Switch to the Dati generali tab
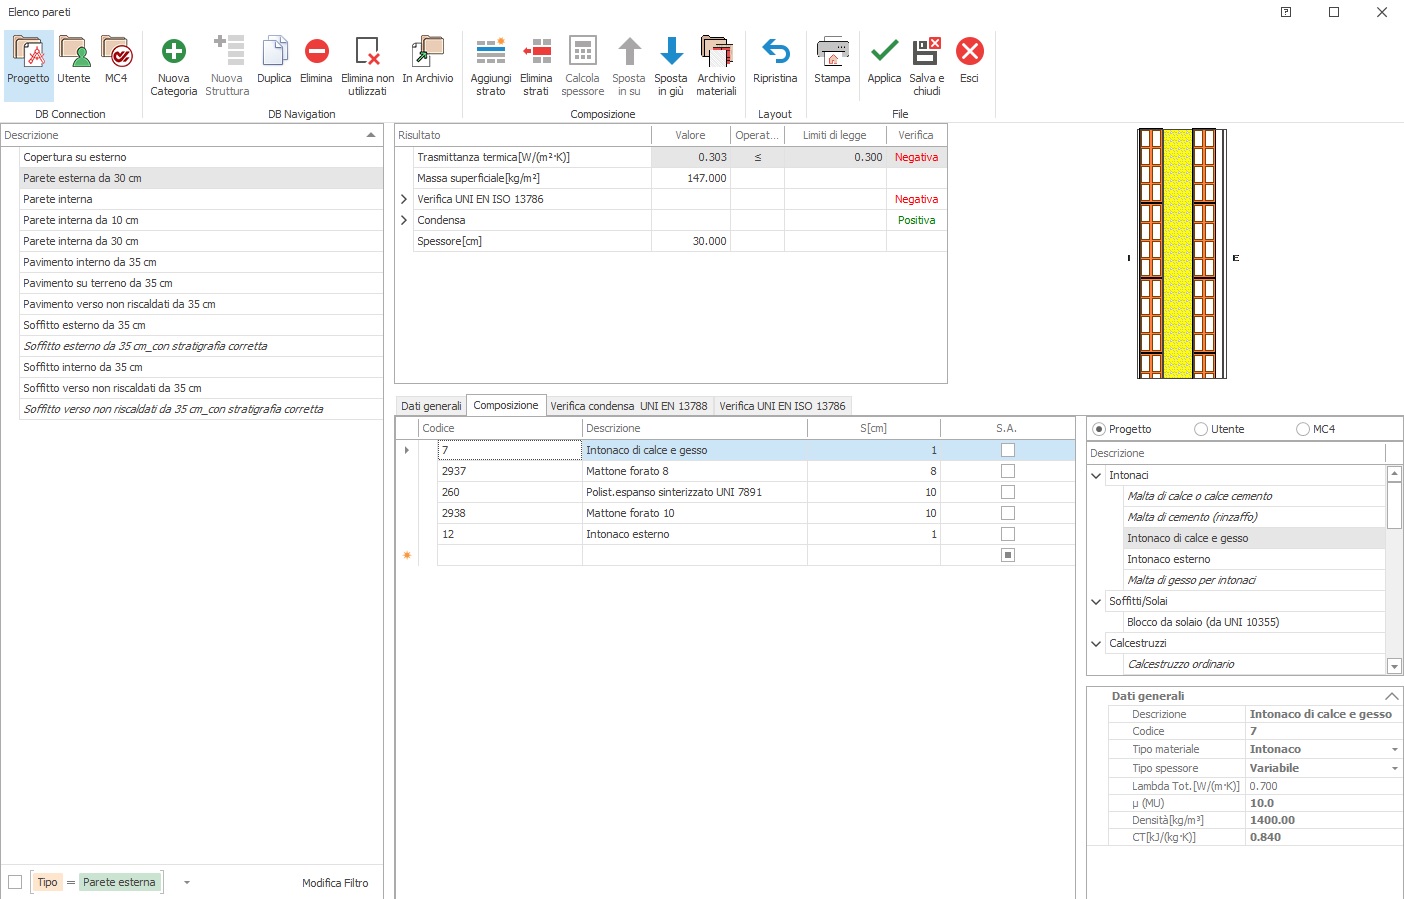 (x=431, y=406)
